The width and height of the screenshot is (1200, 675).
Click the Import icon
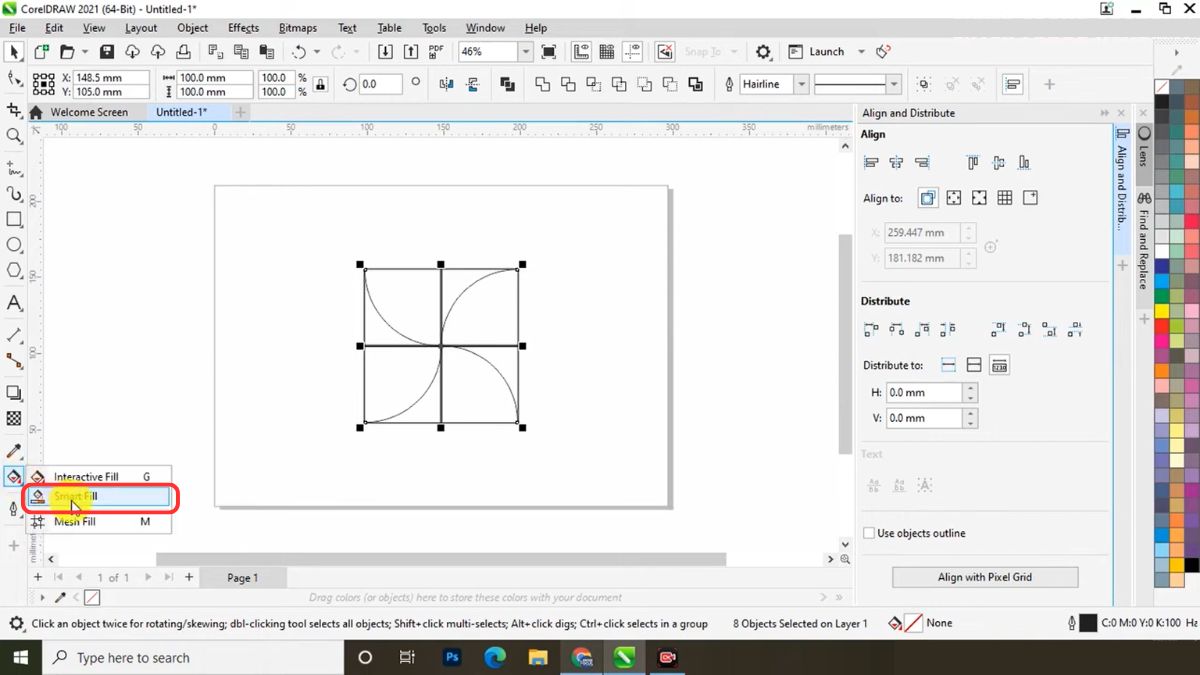pyautogui.click(x=387, y=51)
